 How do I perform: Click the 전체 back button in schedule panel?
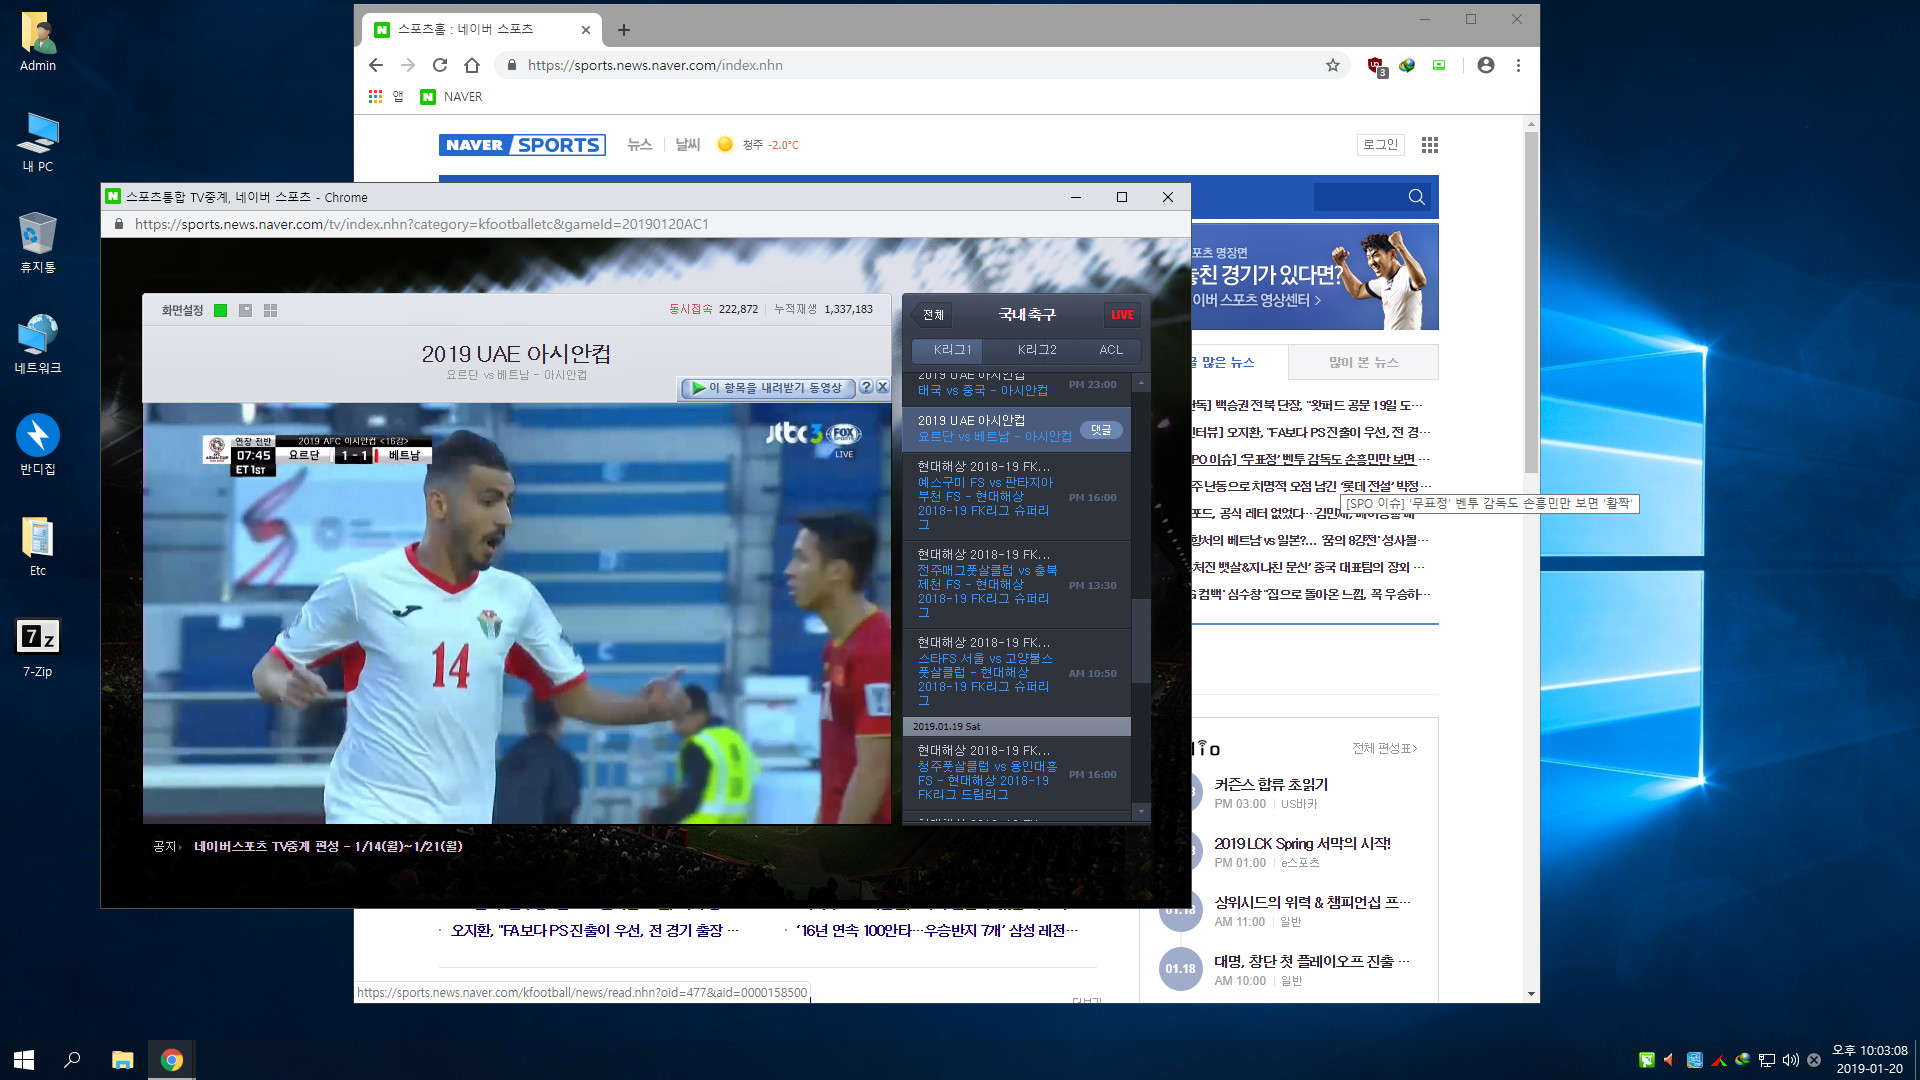tap(932, 315)
